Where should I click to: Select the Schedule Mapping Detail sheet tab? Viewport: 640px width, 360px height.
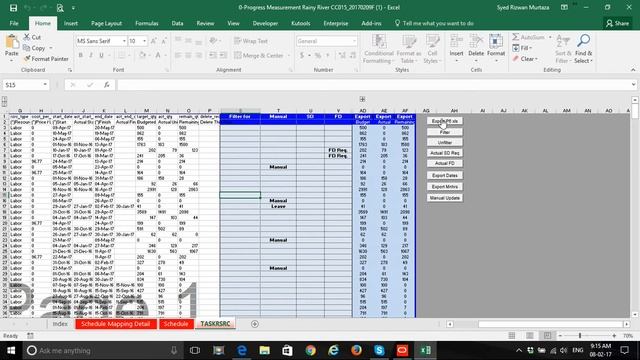coord(116,324)
